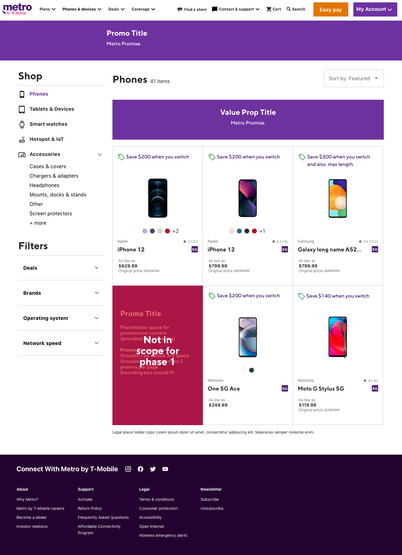Open the Coverage menu
Viewport: 402px width, 555px height.
coord(143,9)
